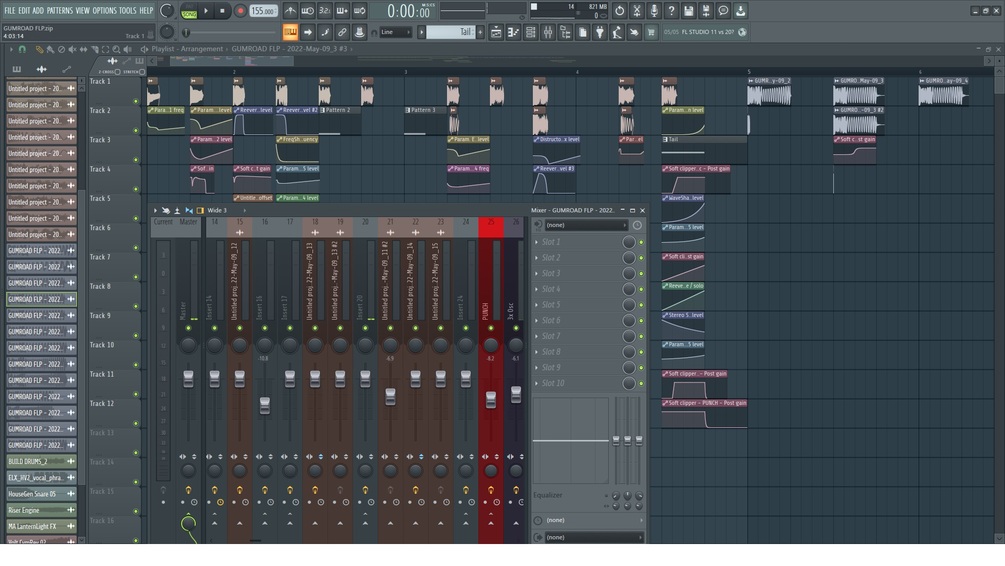1005x566 pixels.
Task: Open the Tail pattern selector
Action: click(450, 32)
